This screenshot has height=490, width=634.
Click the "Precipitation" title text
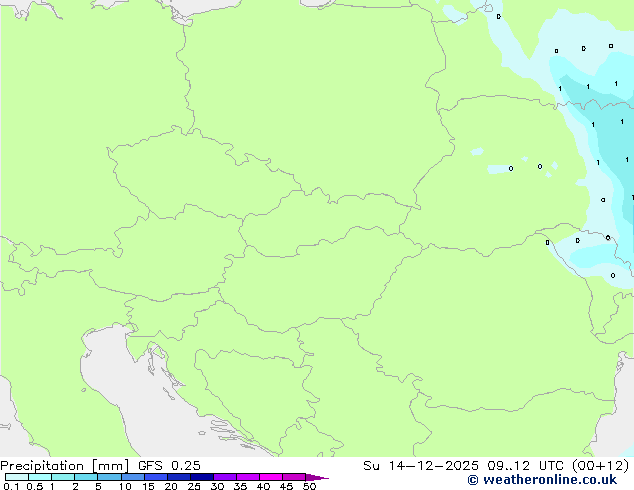pyautogui.click(x=42, y=466)
